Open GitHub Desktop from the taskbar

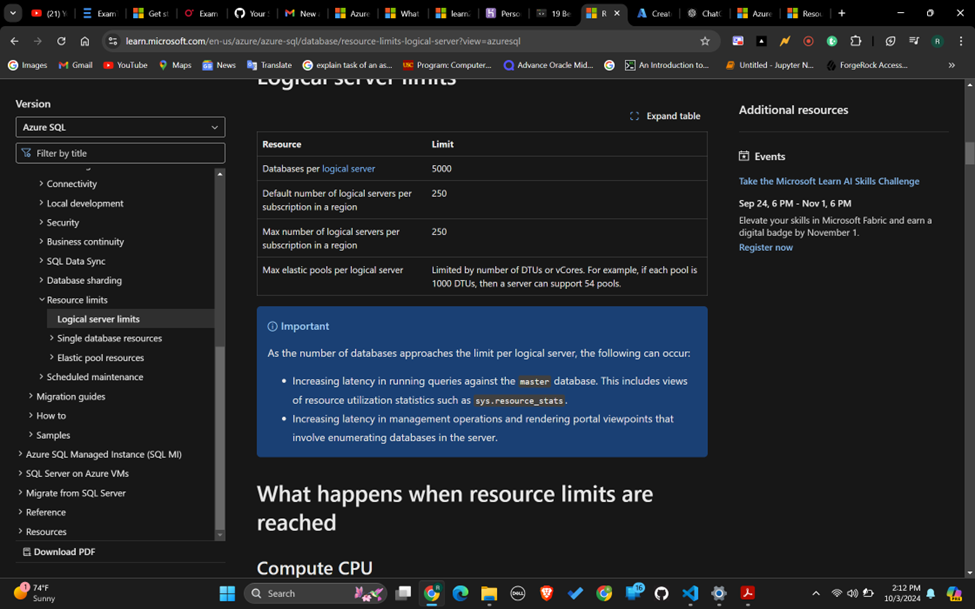(x=661, y=593)
